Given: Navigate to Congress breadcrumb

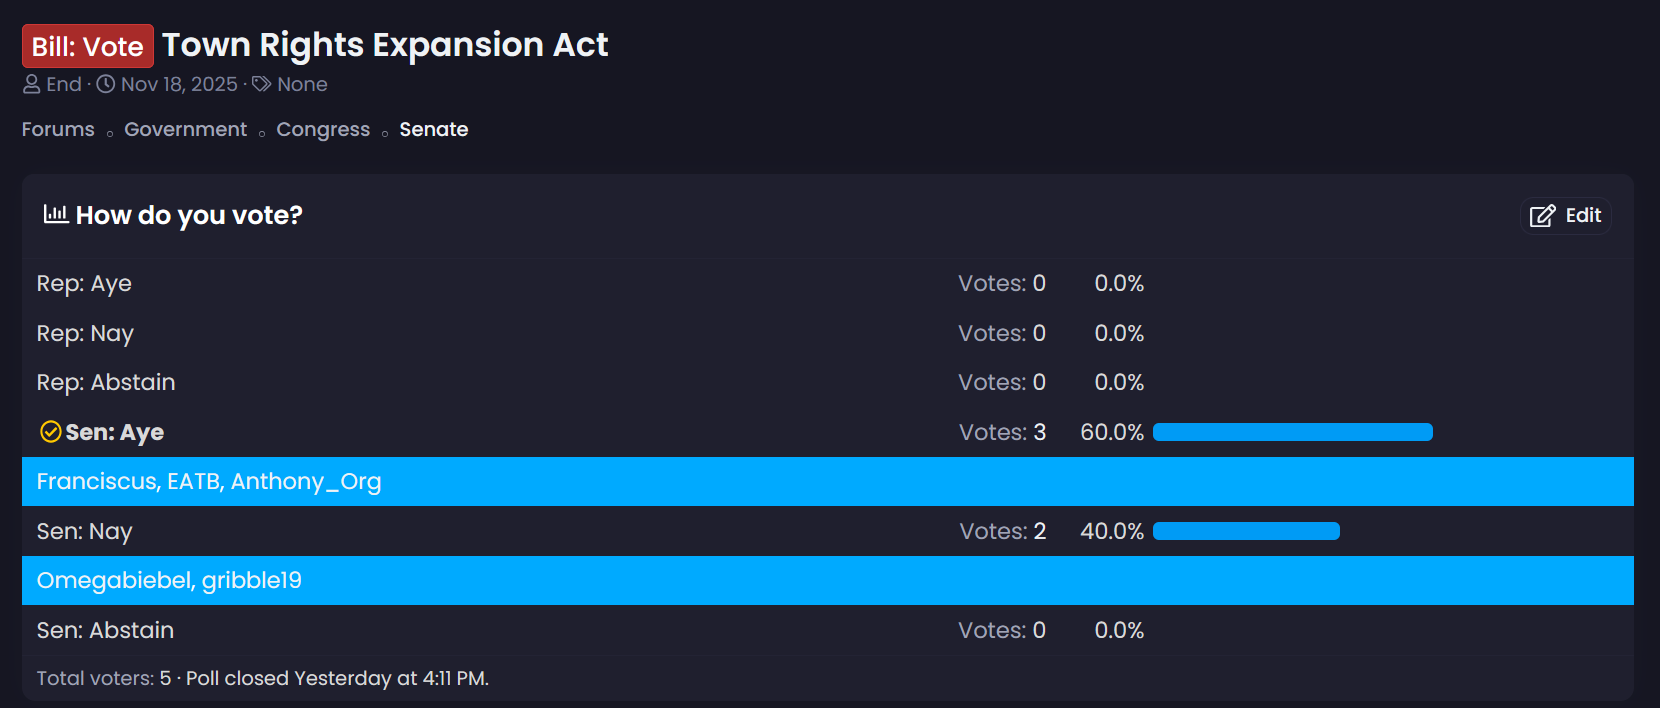Looking at the screenshot, I should tap(323, 129).
